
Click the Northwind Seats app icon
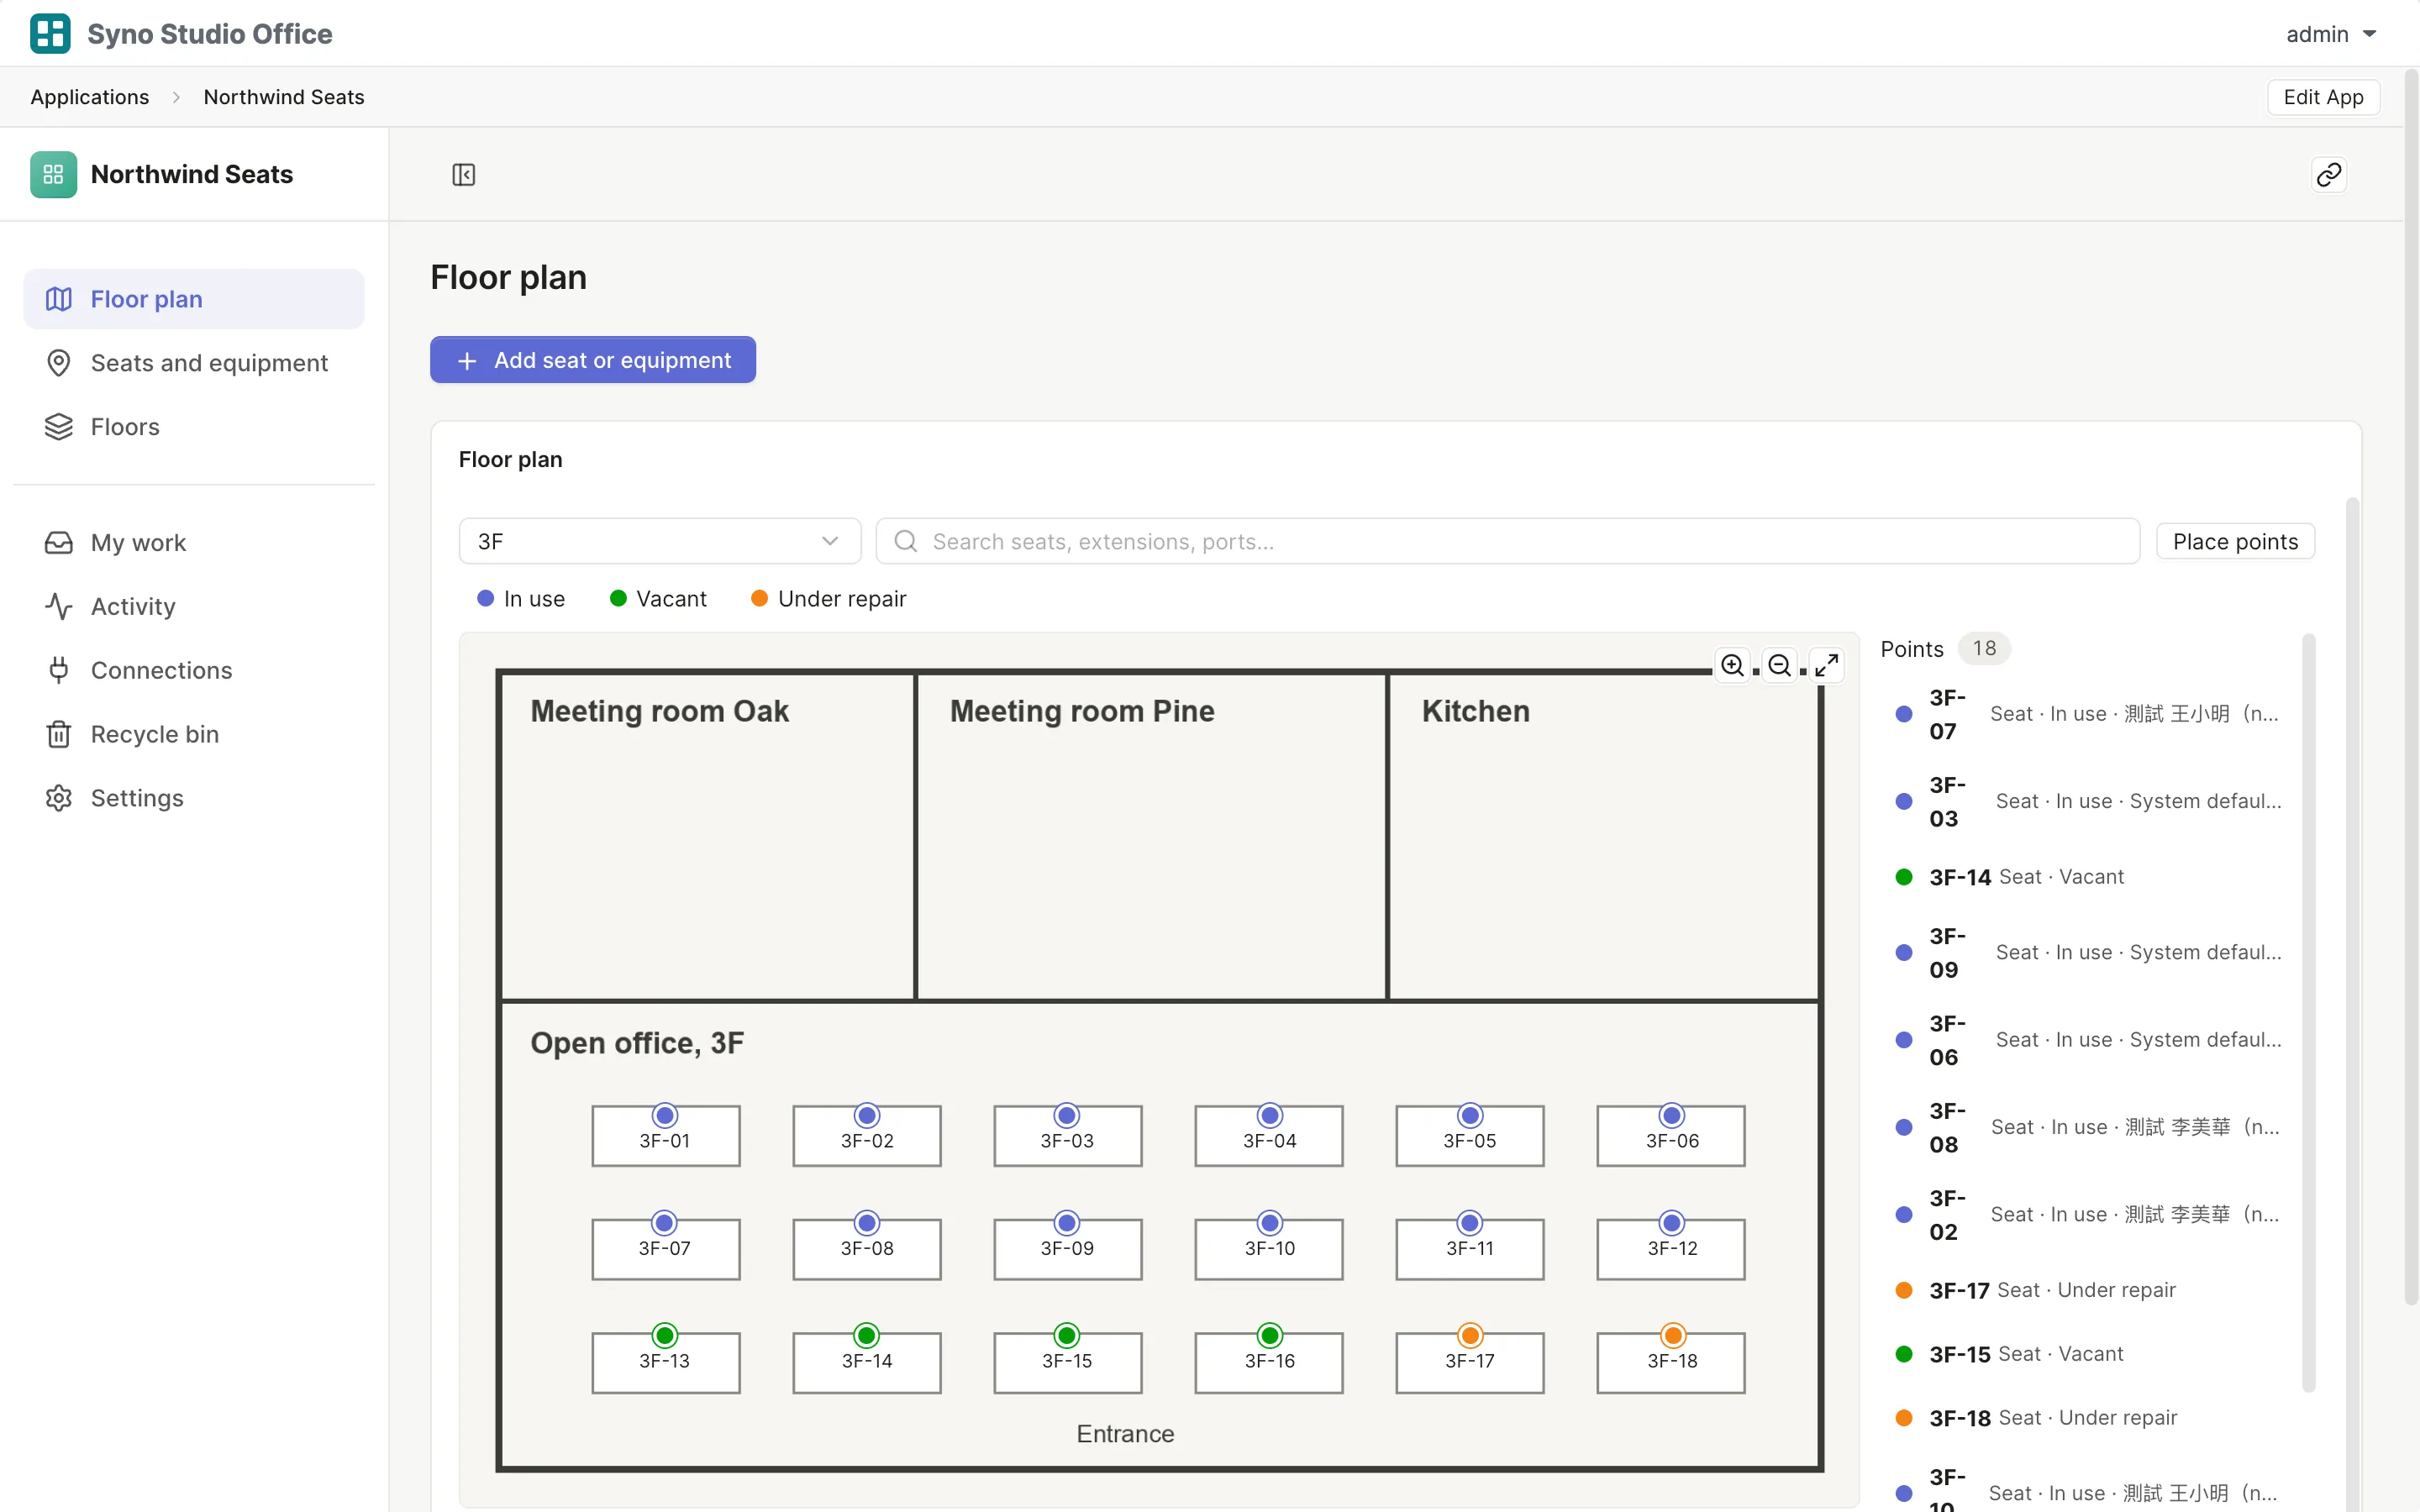coord(53,174)
